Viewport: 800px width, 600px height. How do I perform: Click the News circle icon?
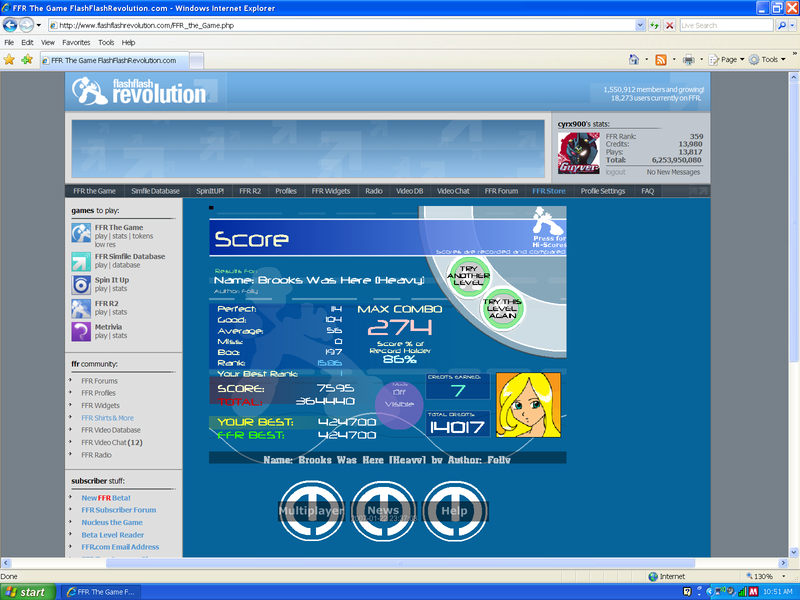pyautogui.click(x=382, y=510)
